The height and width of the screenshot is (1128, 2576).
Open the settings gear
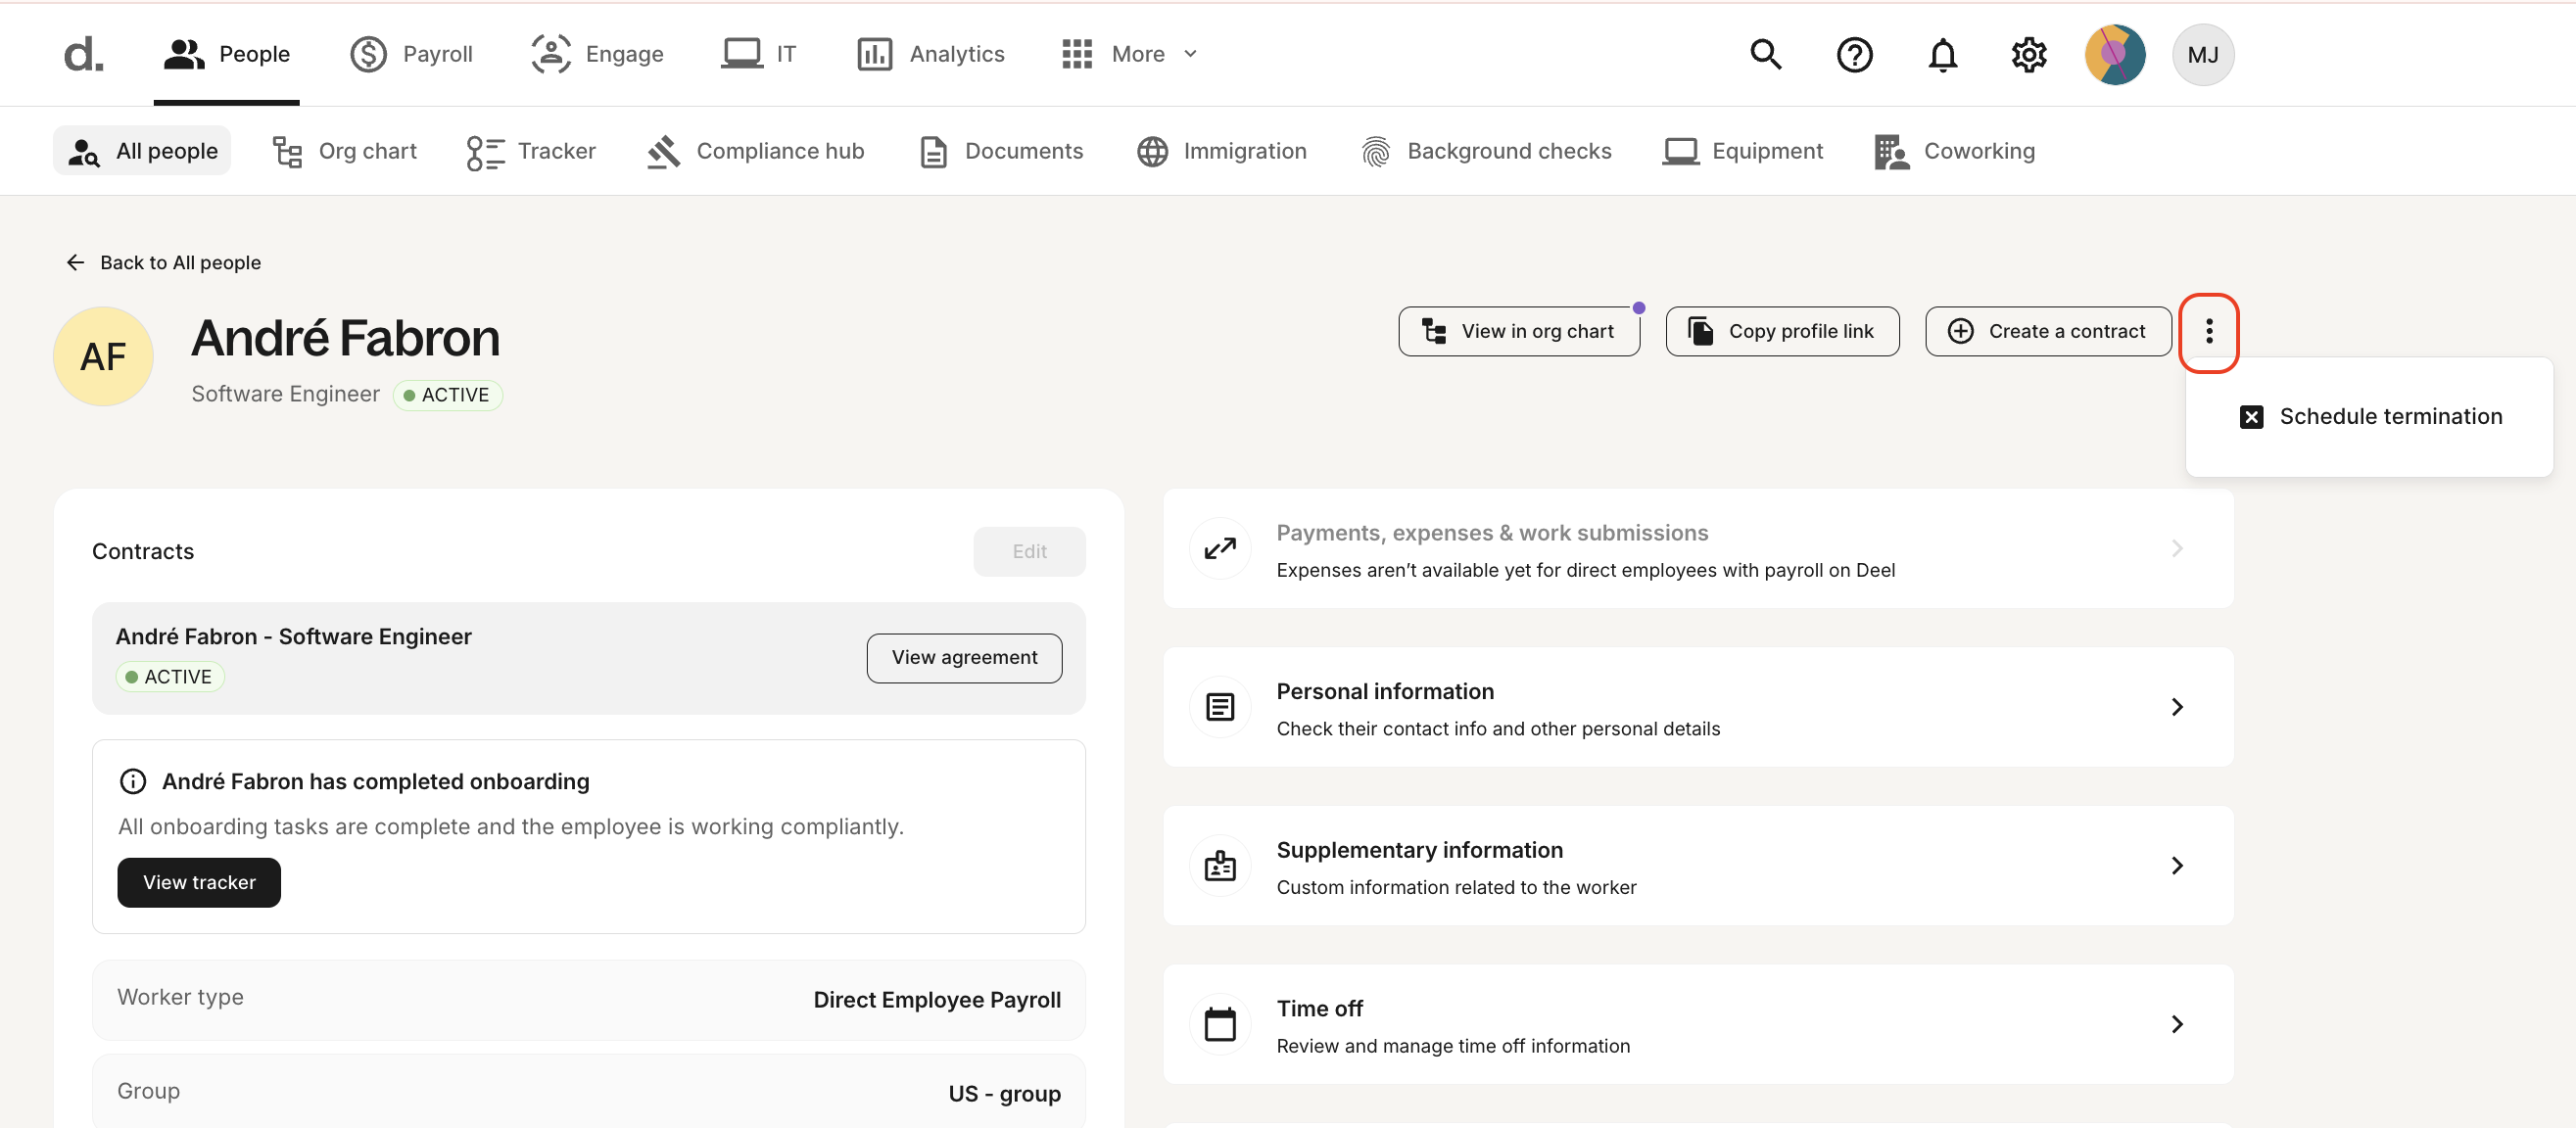coord(2029,54)
